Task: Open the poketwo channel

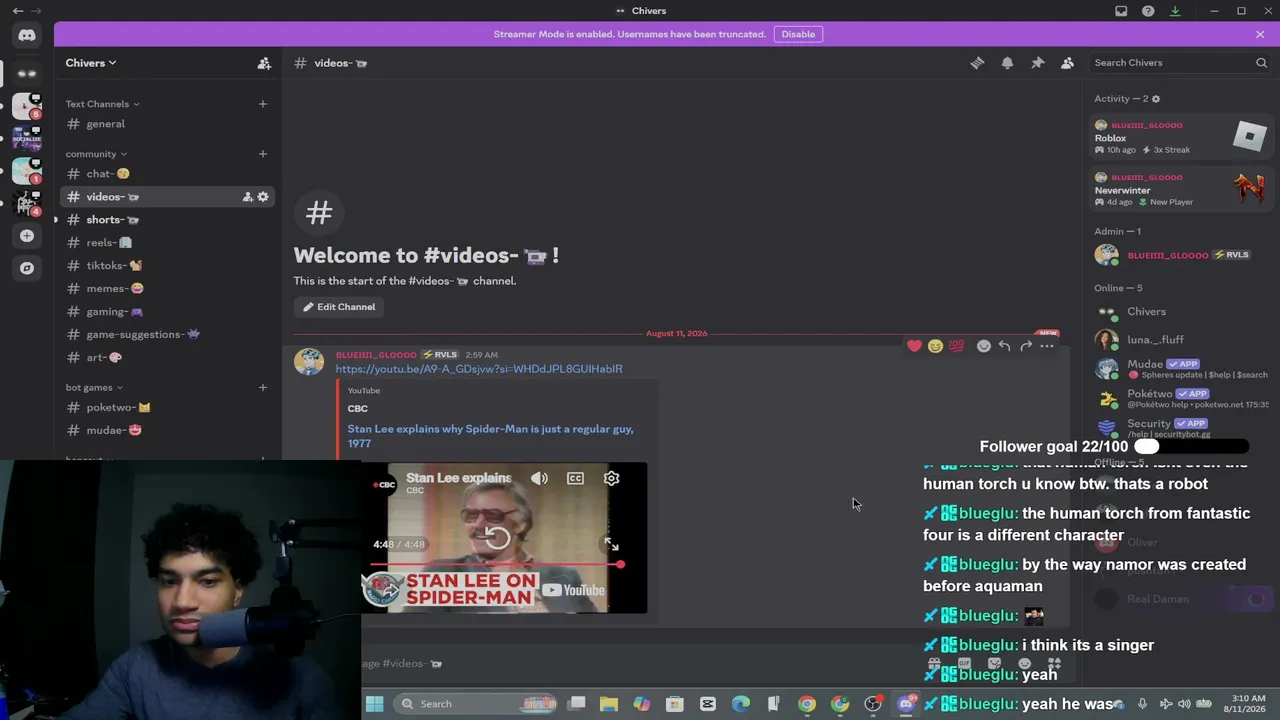Action: point(166,408)
